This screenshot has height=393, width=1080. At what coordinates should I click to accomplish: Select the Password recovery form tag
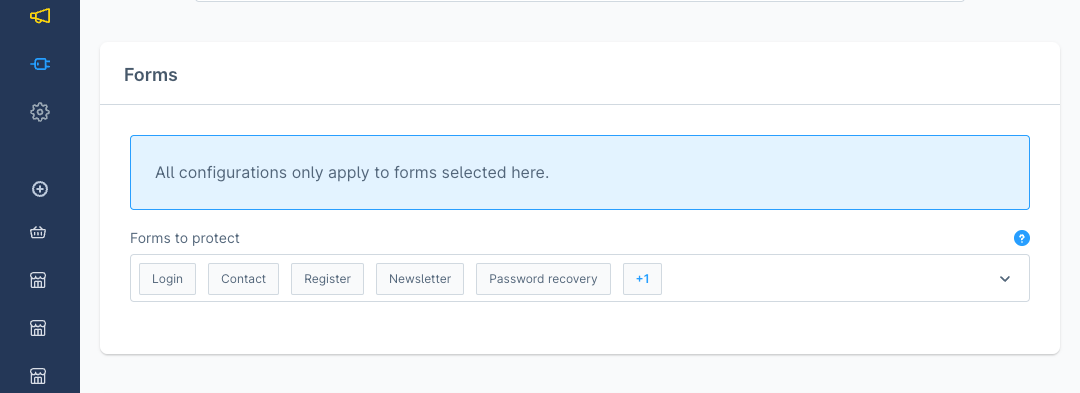(543, 279)
